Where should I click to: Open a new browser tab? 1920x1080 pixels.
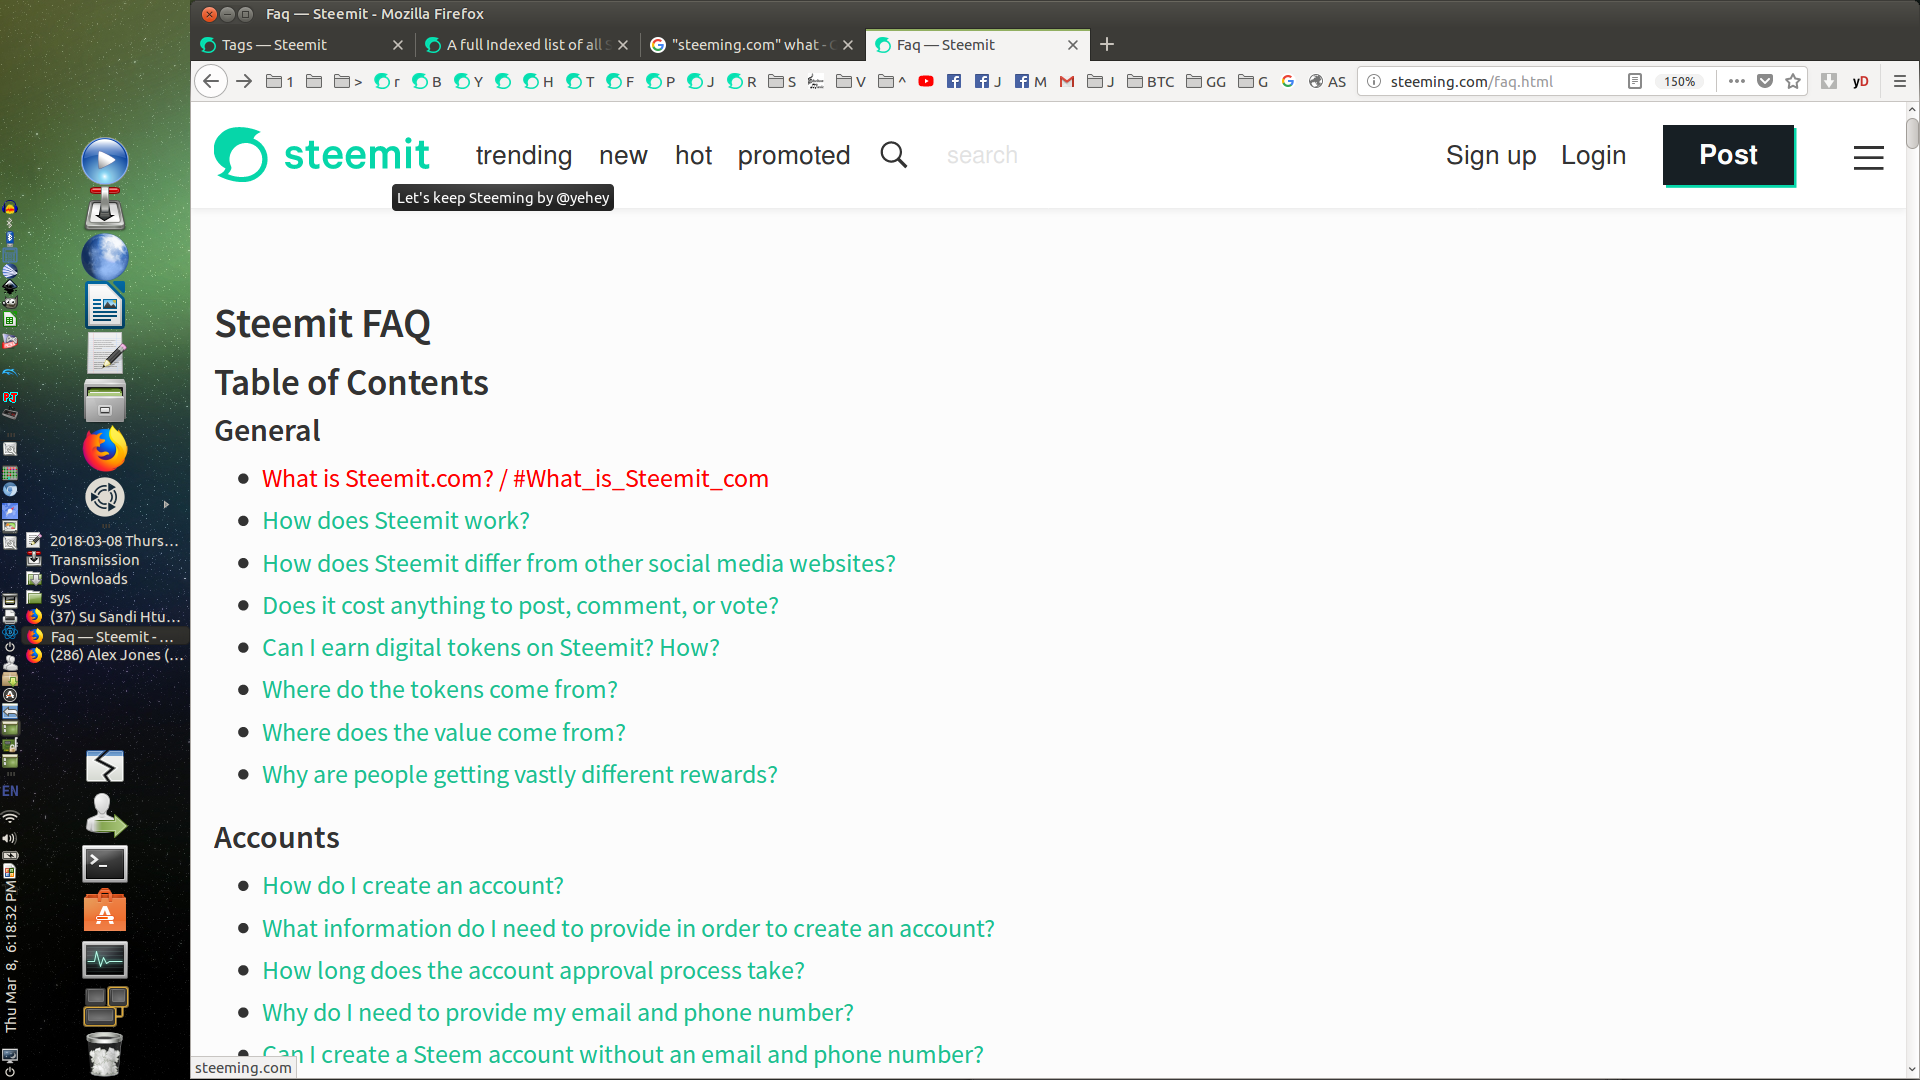point(1107,45)
